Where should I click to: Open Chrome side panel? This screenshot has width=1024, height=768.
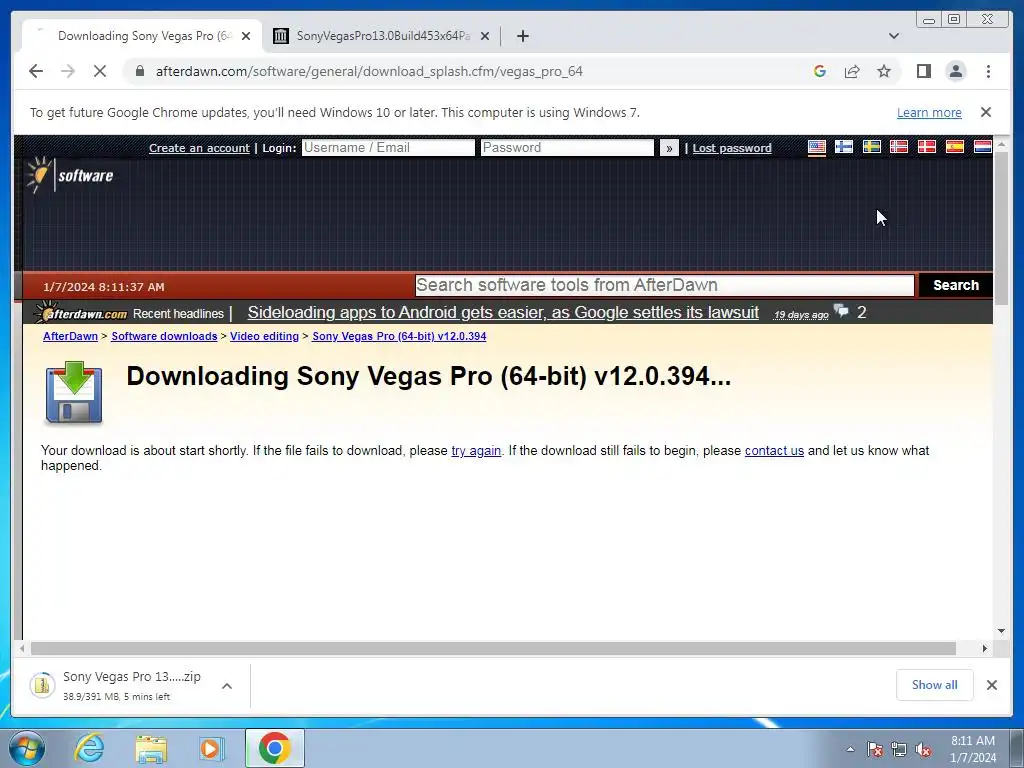pos(923,71)
